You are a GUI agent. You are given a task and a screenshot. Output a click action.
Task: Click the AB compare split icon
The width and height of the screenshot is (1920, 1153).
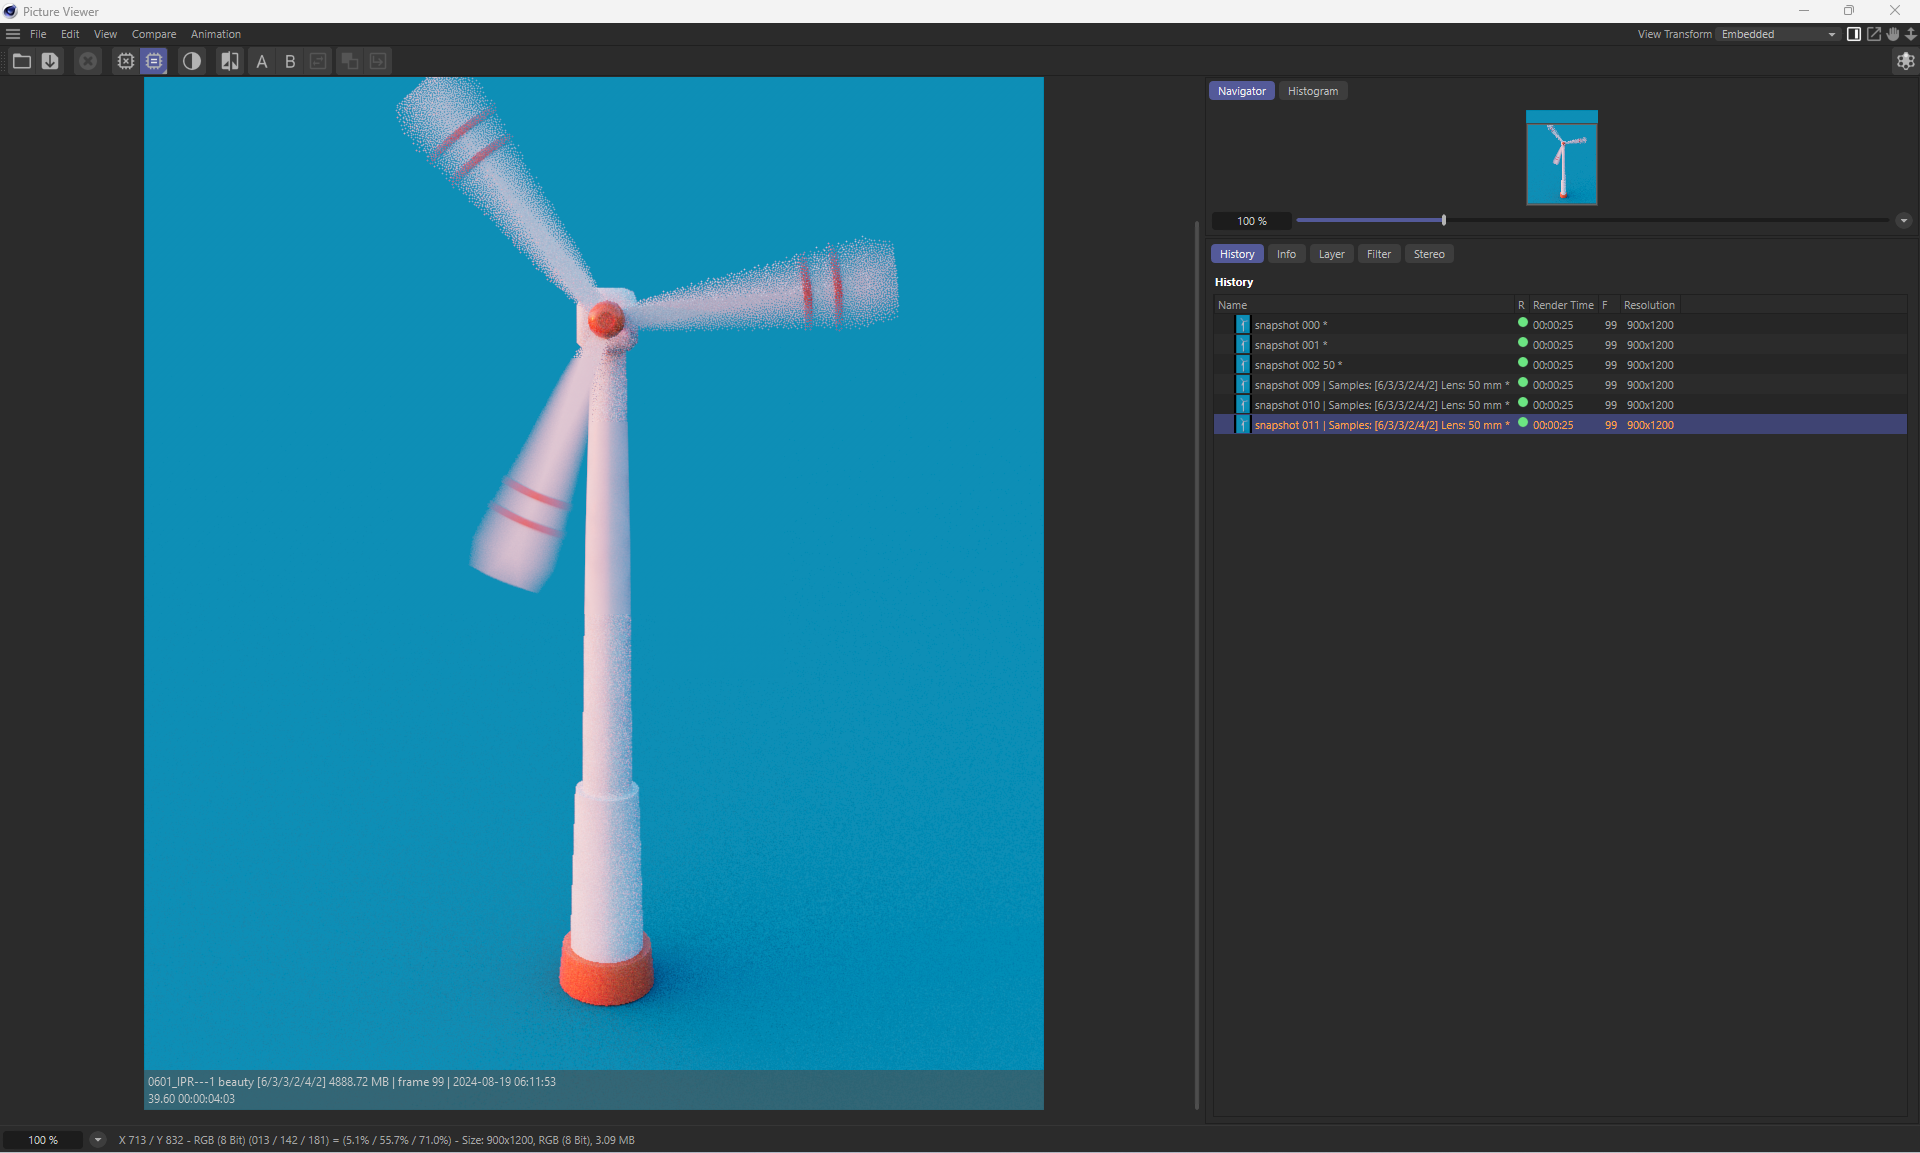tap(230, 61)
